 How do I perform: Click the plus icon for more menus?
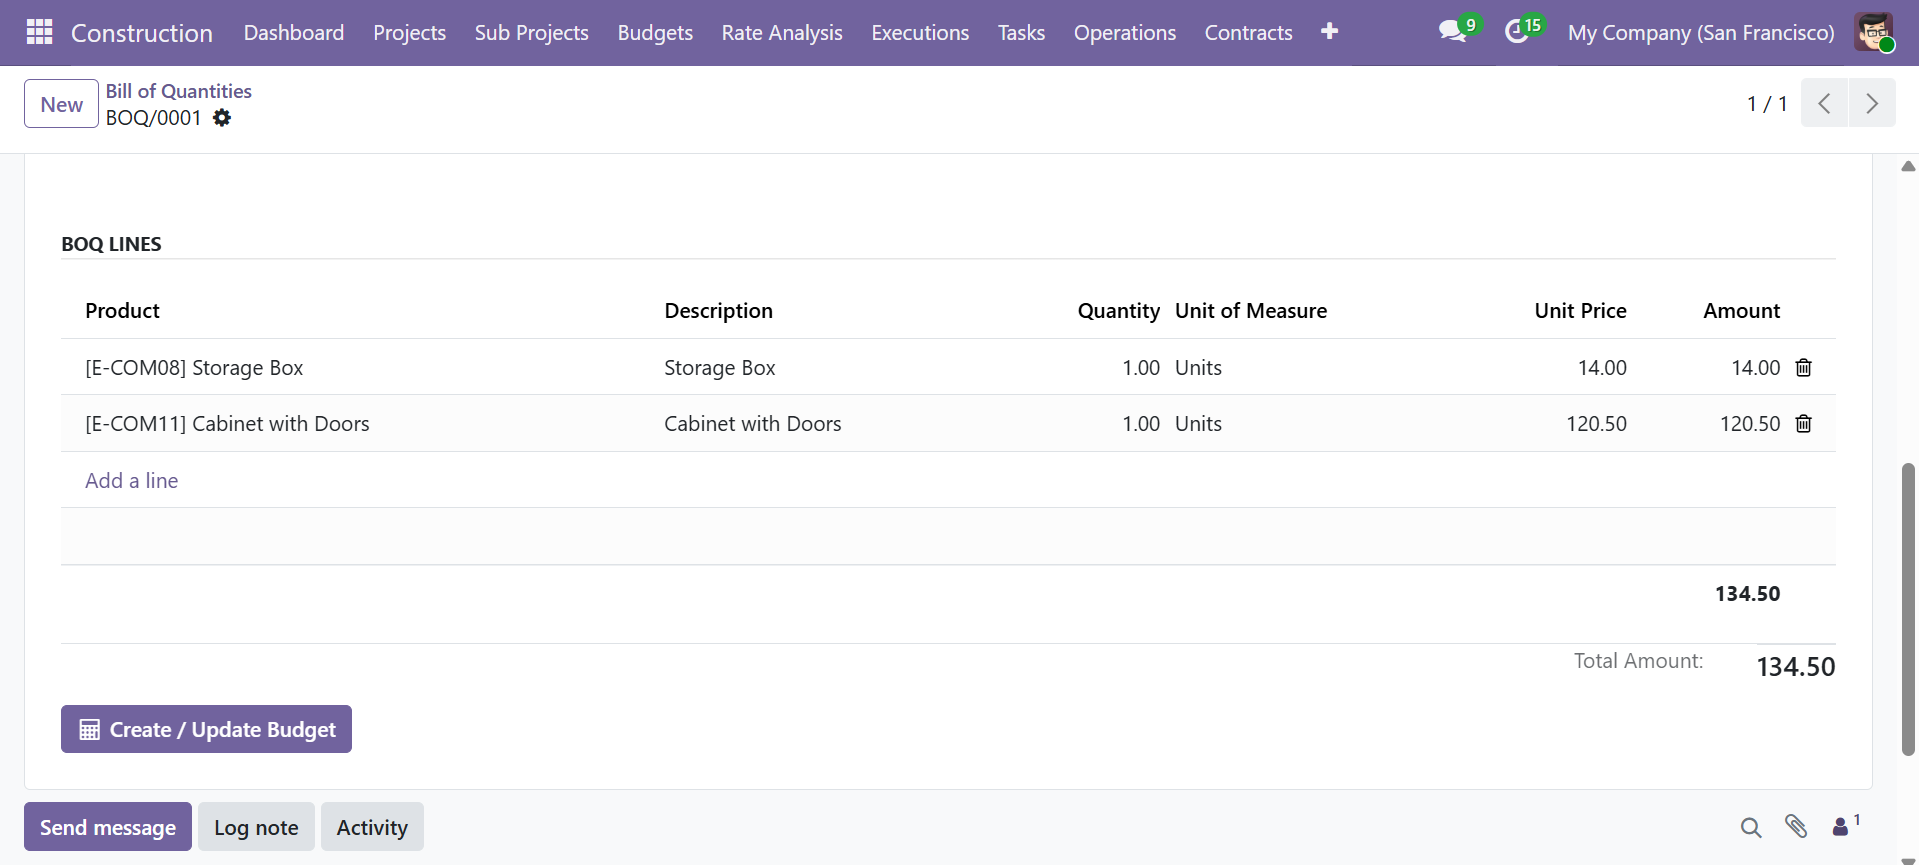click(1329, 32)
